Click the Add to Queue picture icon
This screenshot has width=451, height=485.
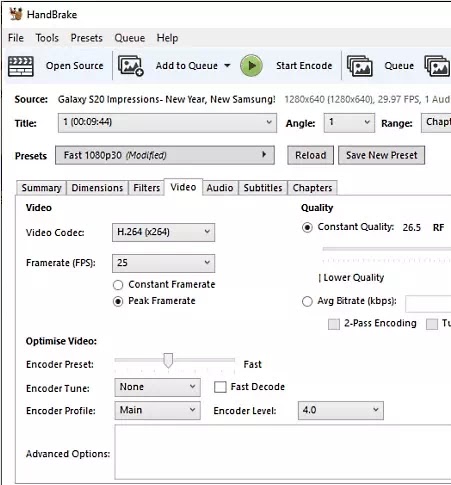(x=131, y=66)
